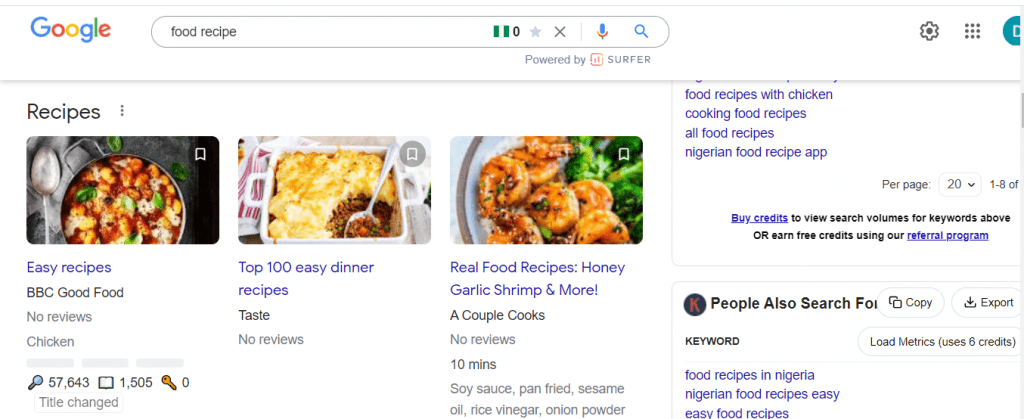Click Copy button in keyword panel

(x=910, y=302)
